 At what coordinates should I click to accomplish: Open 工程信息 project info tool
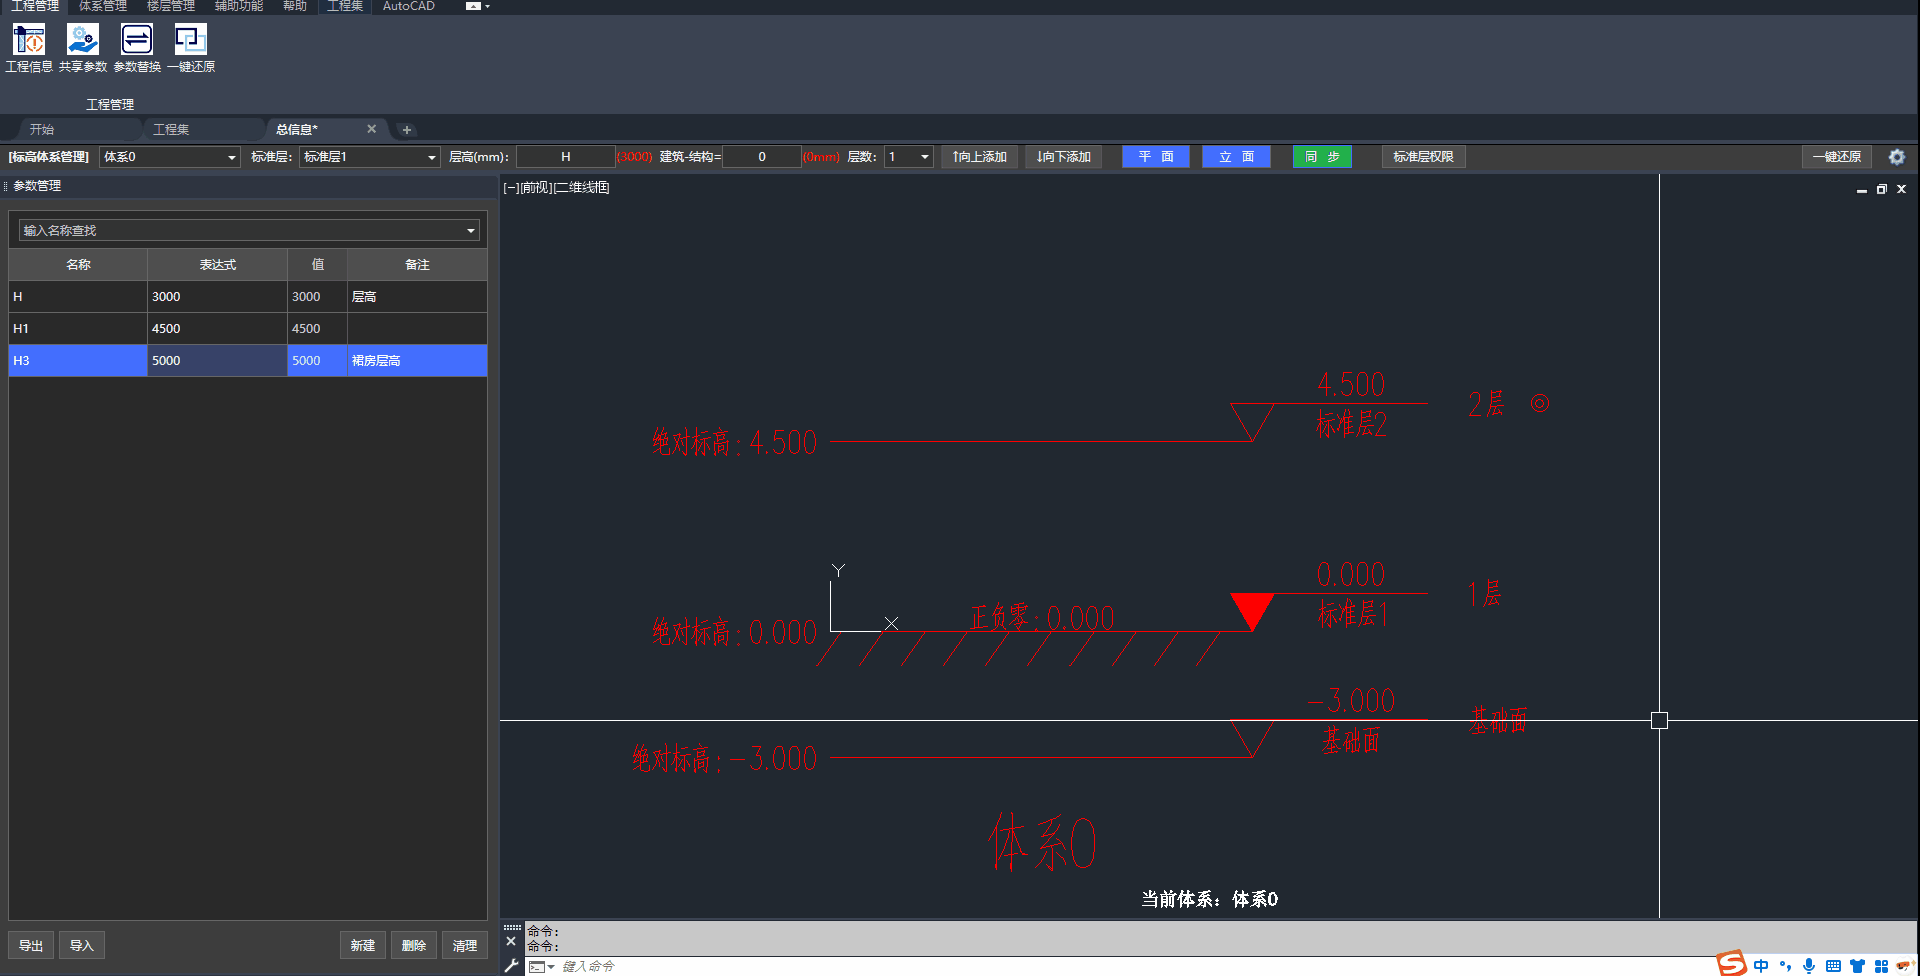[x=29, y=41]
